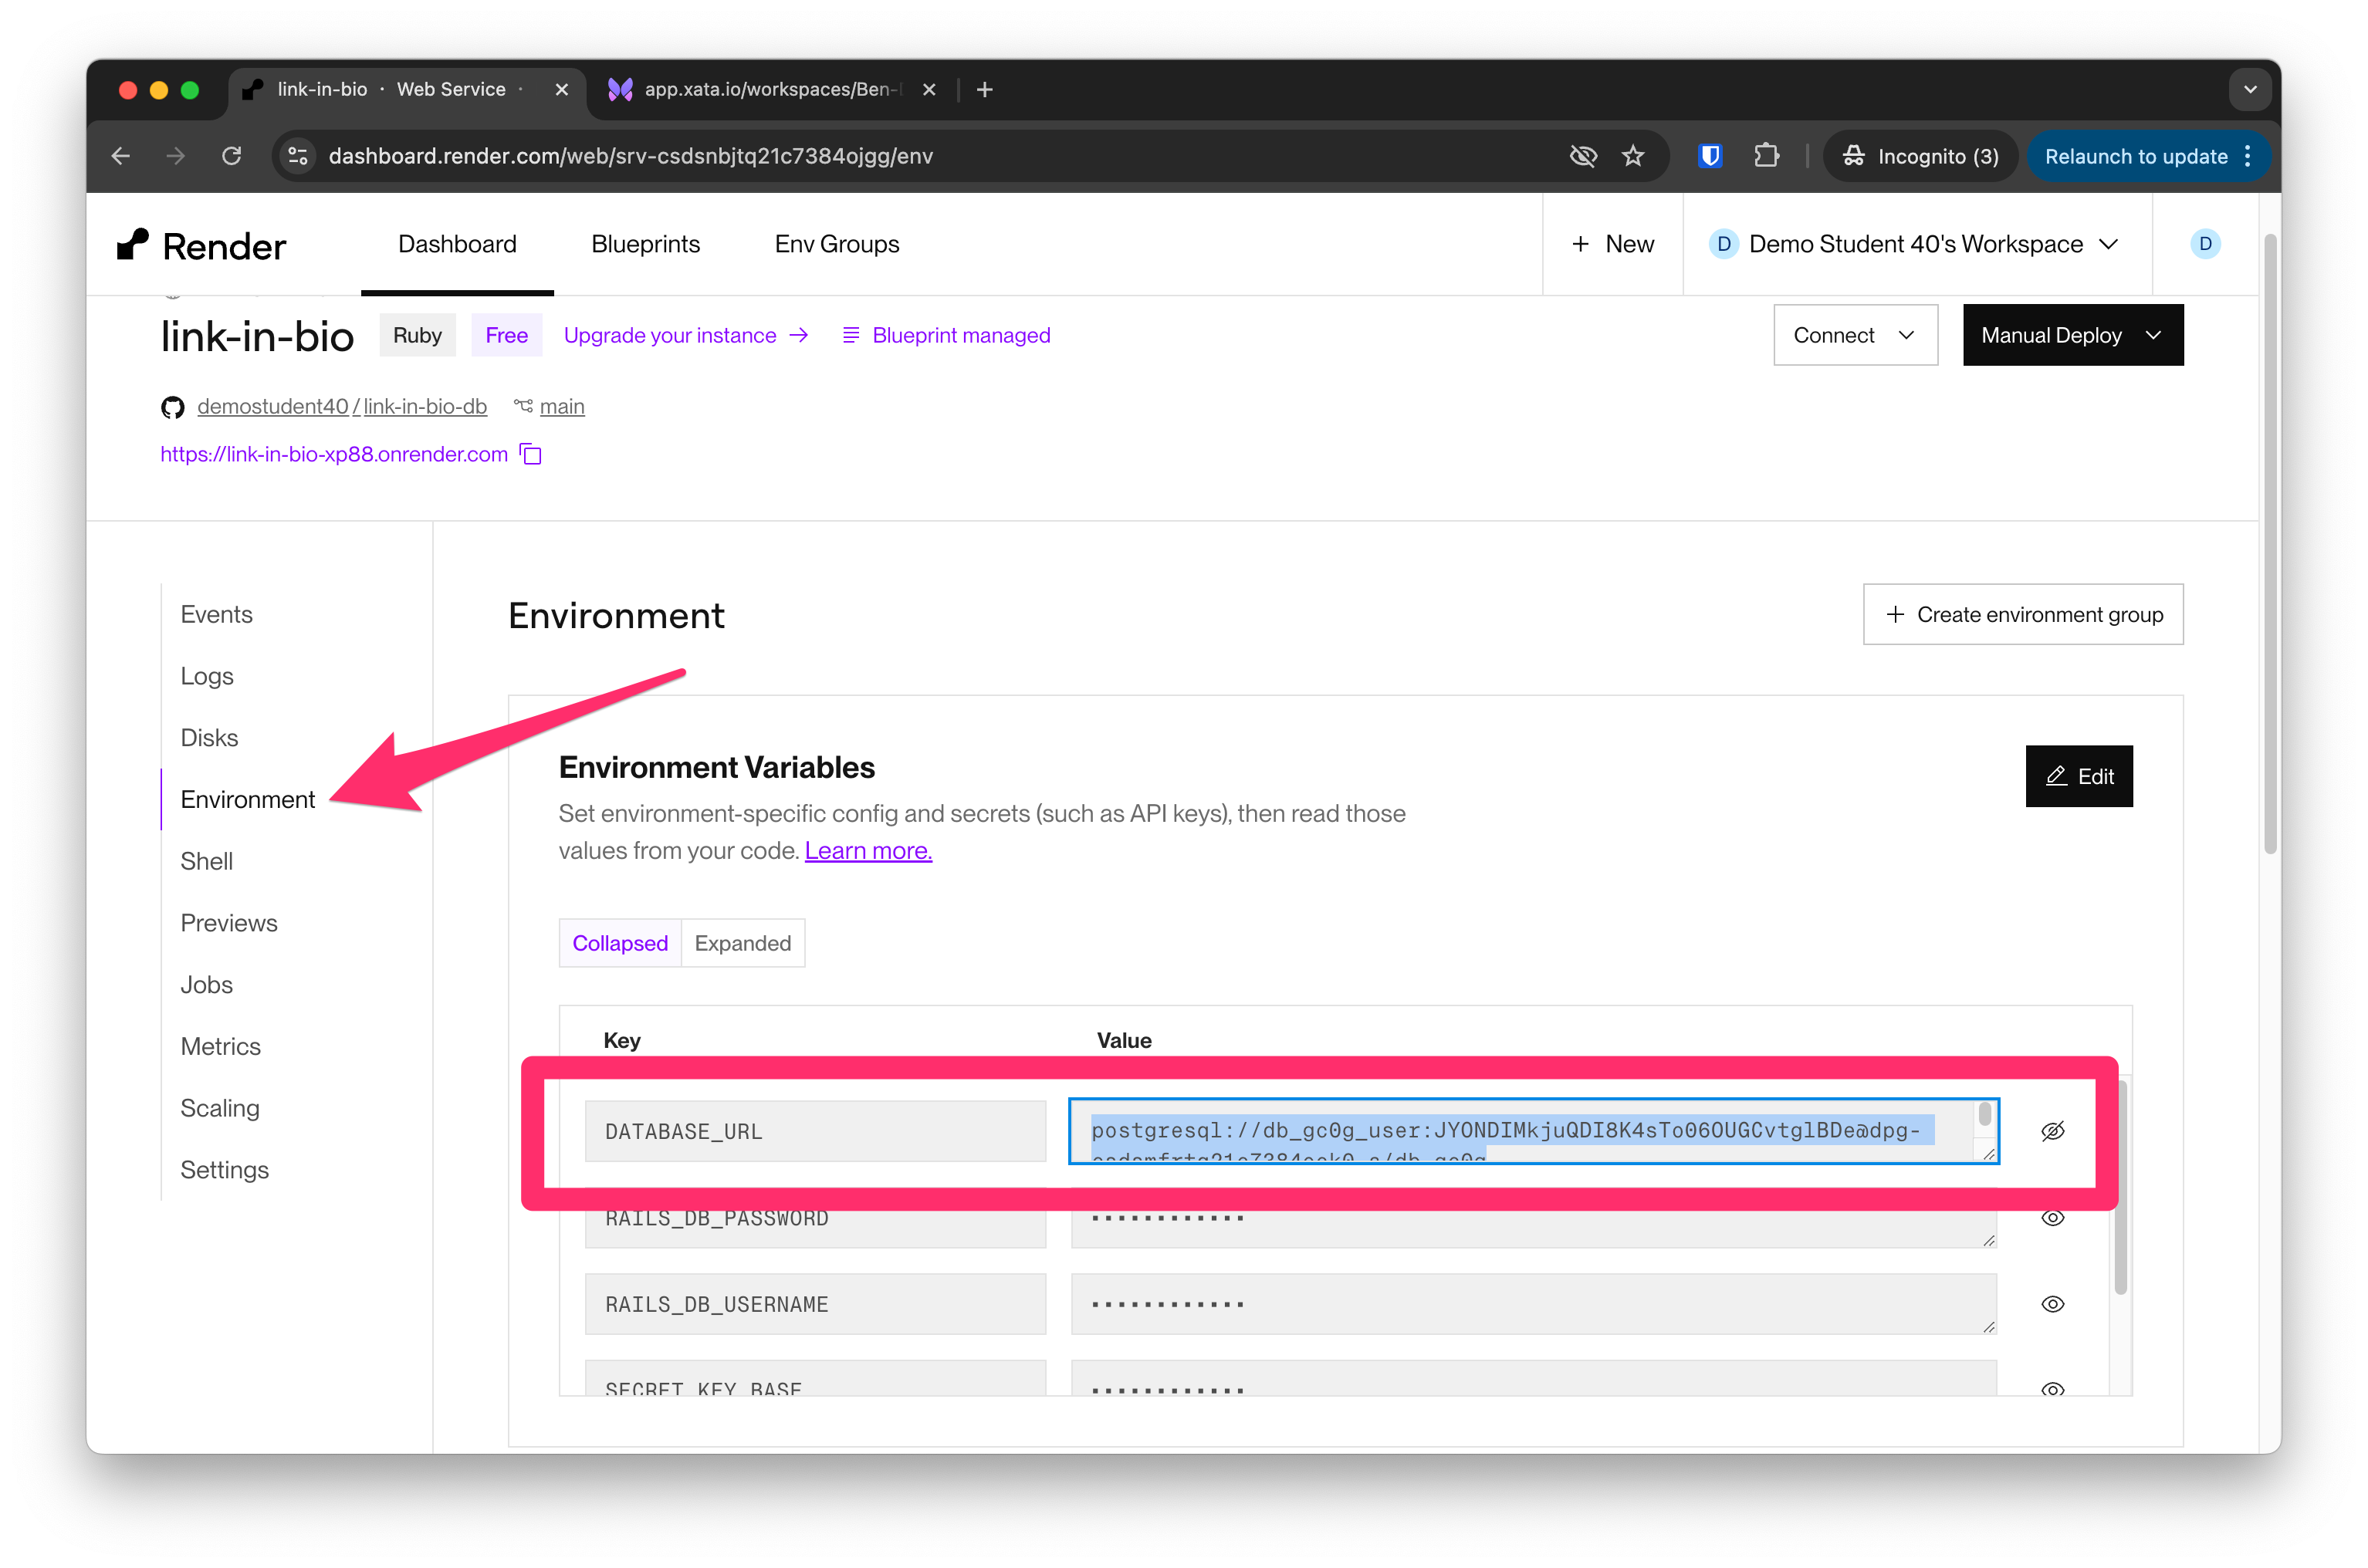Open the Blueprints tab
The height and width of the screenshot is (1568, 2368).
point(646,244)
